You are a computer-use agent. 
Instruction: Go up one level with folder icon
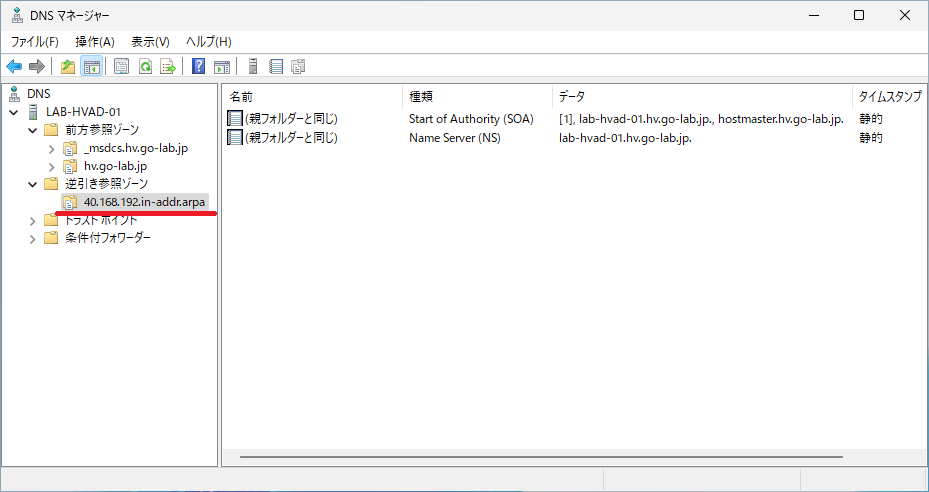click(68, 66)
